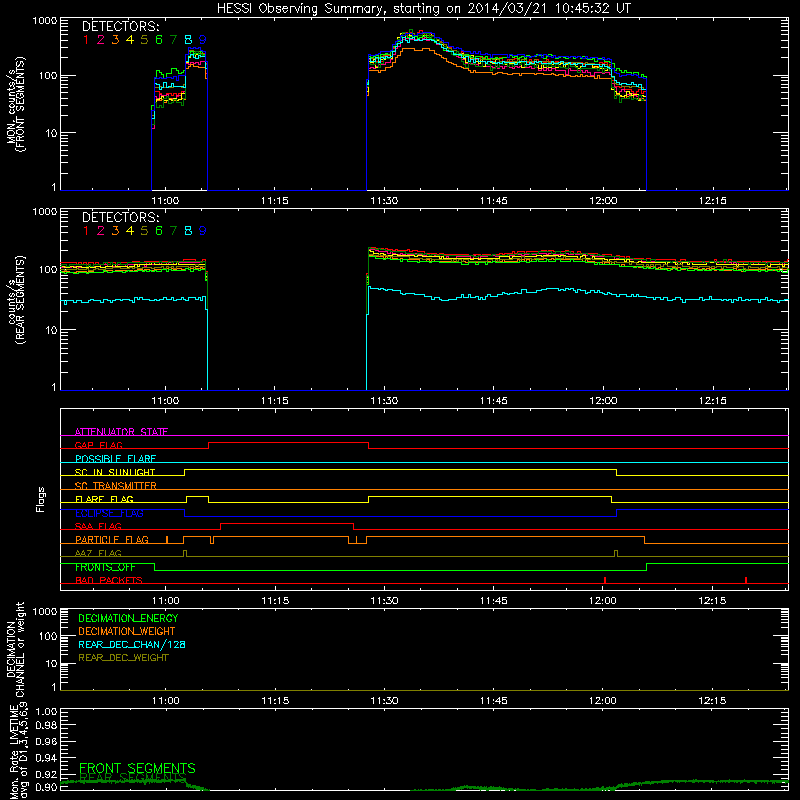Pick detector 3 legend number in rear segments plot

[x=115, y=231]
